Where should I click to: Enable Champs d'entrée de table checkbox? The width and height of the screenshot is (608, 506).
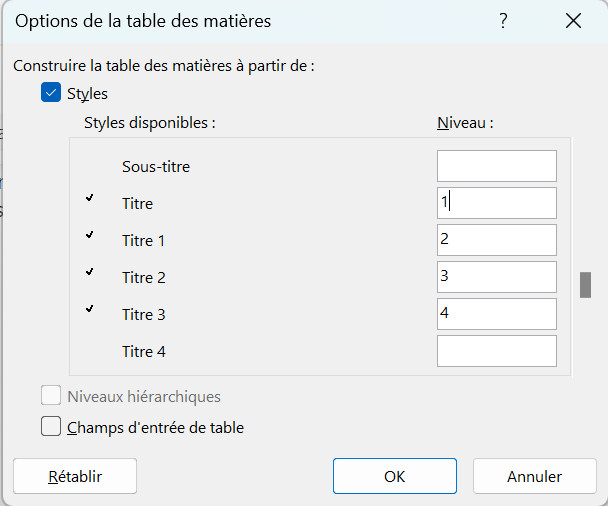coord(52,427)
